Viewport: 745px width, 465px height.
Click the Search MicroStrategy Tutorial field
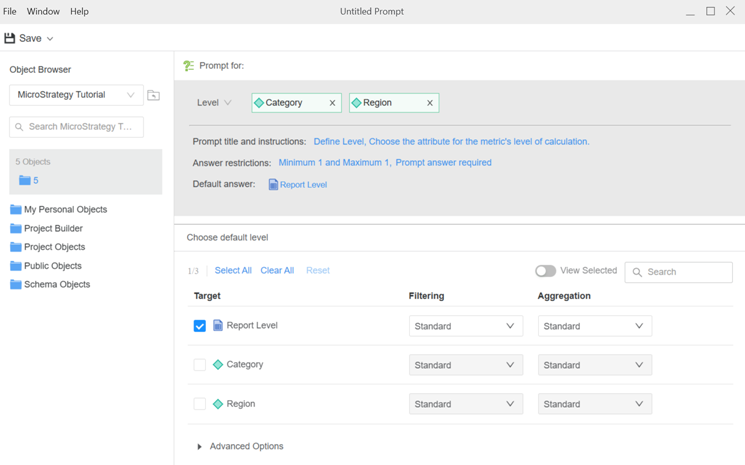[x=82, y=127]
